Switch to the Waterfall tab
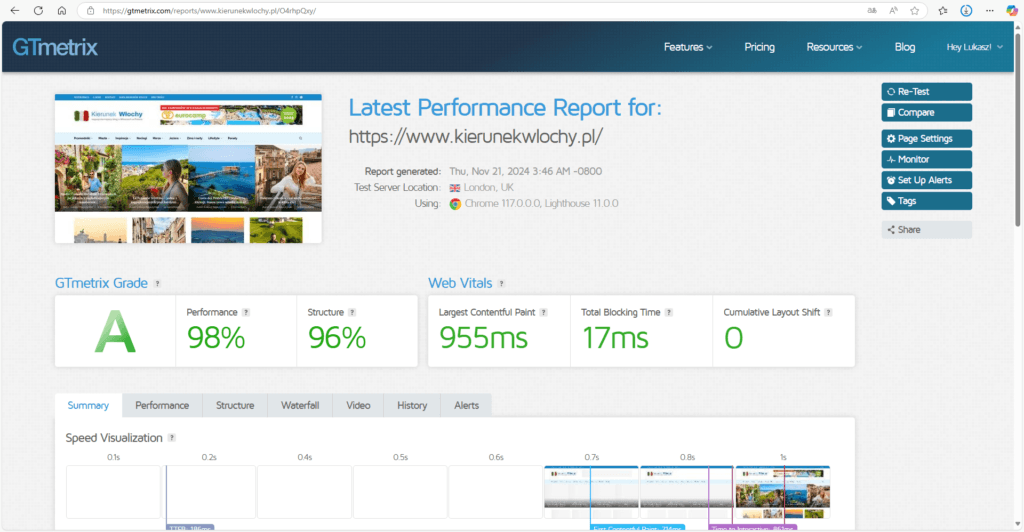 (x=300, y=405)
